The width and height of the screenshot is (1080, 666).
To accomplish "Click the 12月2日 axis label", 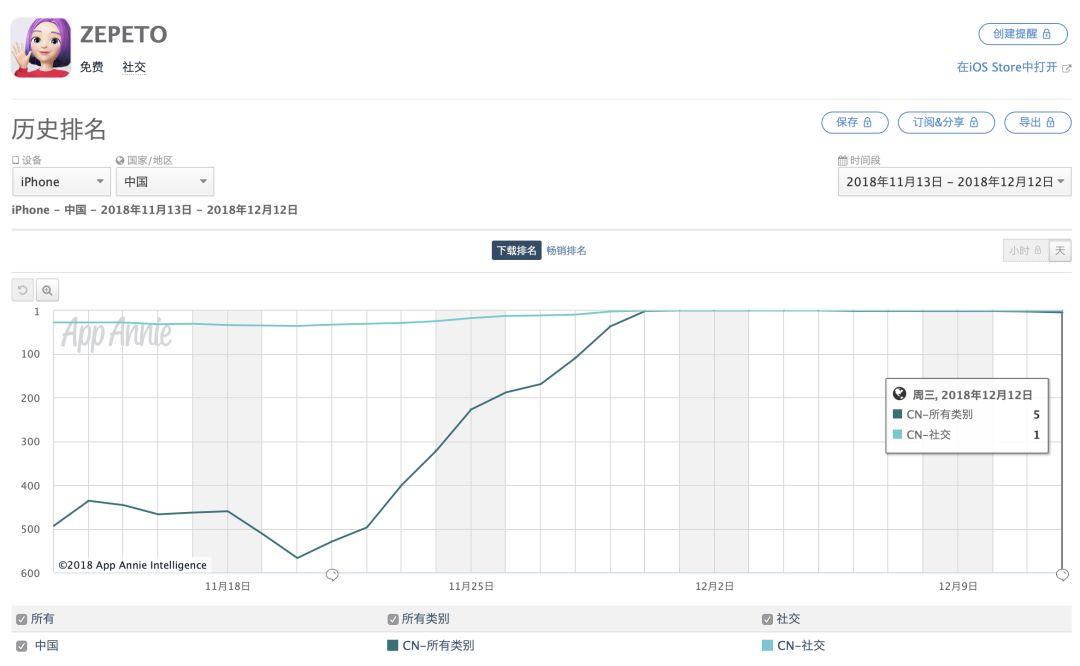I will [x=714, y=586].
